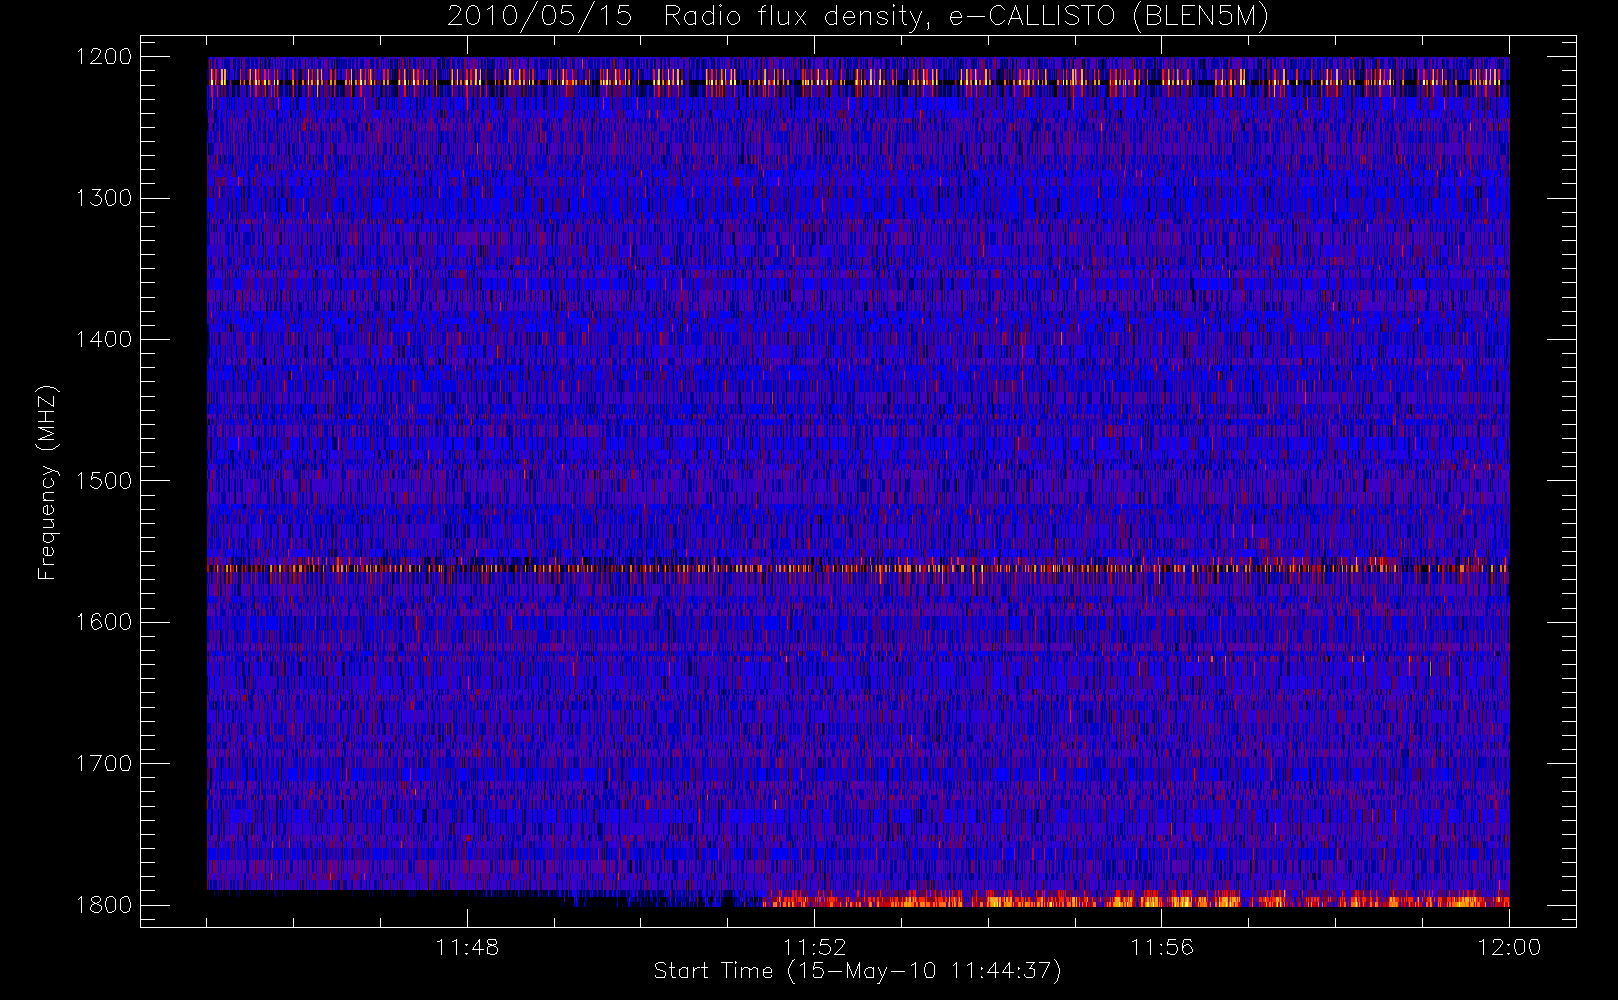Click the plot title 'Radio flux density, e-CALLISTO (BLEN5M)'
The image size is (1618, 1000).
(x=966, y=17)
